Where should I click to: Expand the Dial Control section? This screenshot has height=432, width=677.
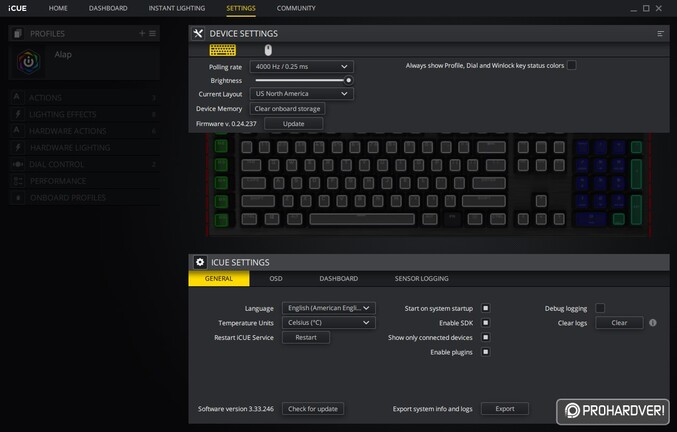[84, 164]
